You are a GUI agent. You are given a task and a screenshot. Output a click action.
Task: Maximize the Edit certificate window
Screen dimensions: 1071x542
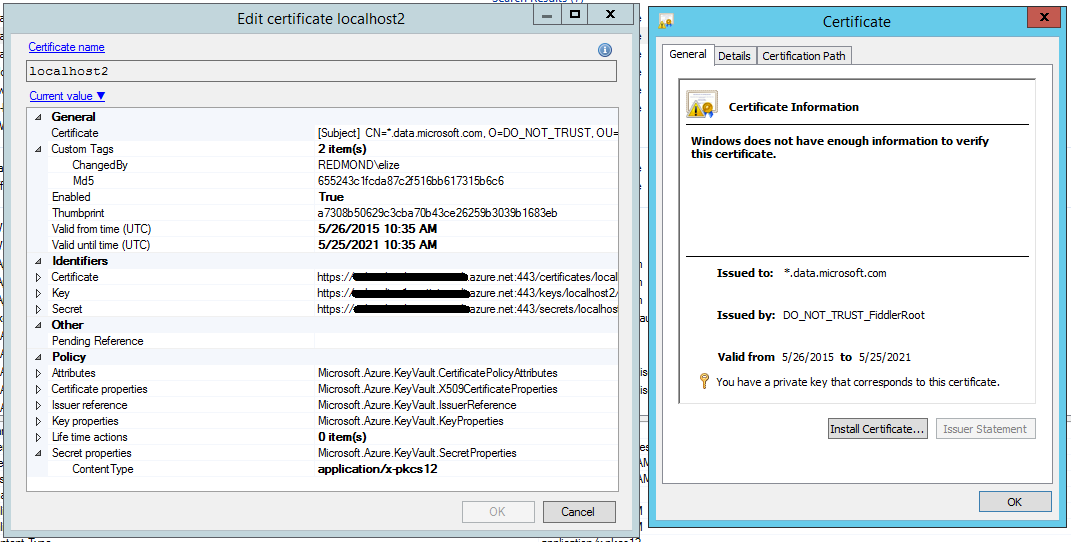point(574,14)
